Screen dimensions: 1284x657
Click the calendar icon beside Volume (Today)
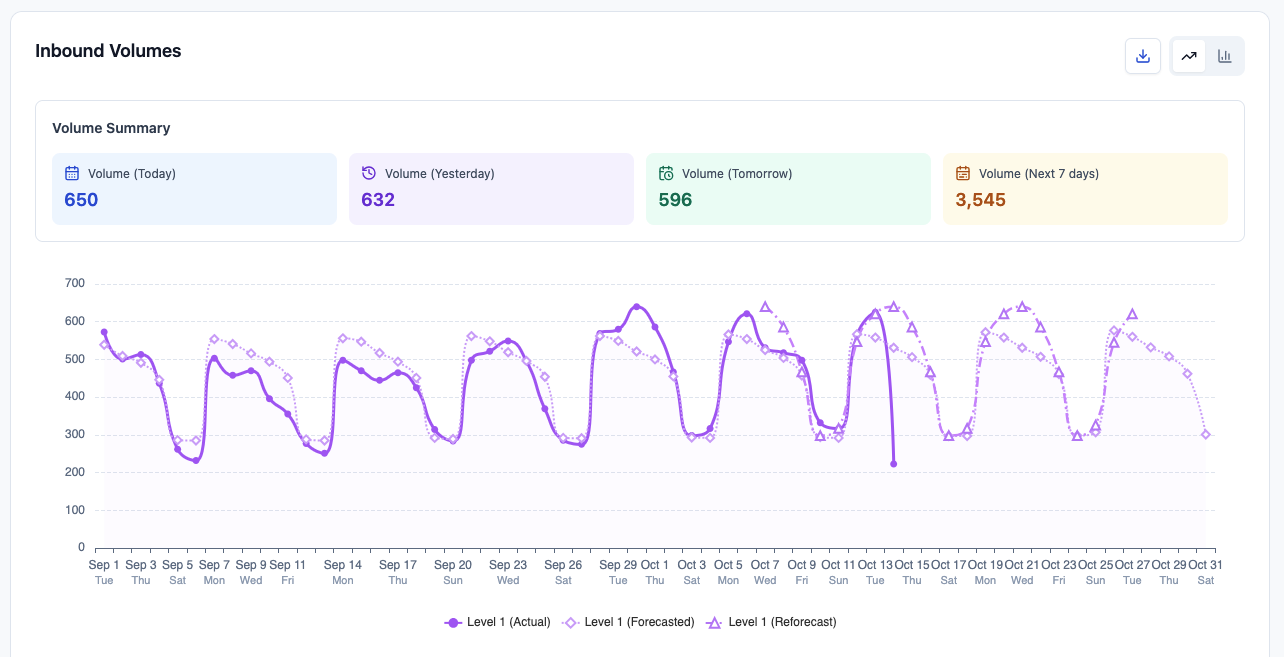tap(72, 173)
